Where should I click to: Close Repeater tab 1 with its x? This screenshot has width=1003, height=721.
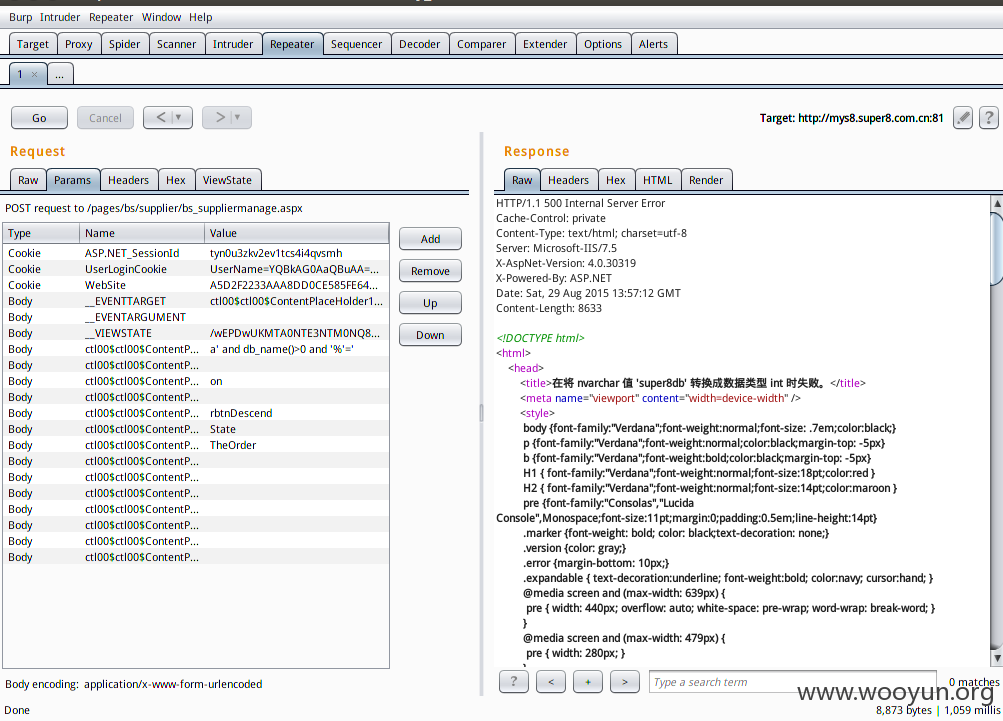35,75
